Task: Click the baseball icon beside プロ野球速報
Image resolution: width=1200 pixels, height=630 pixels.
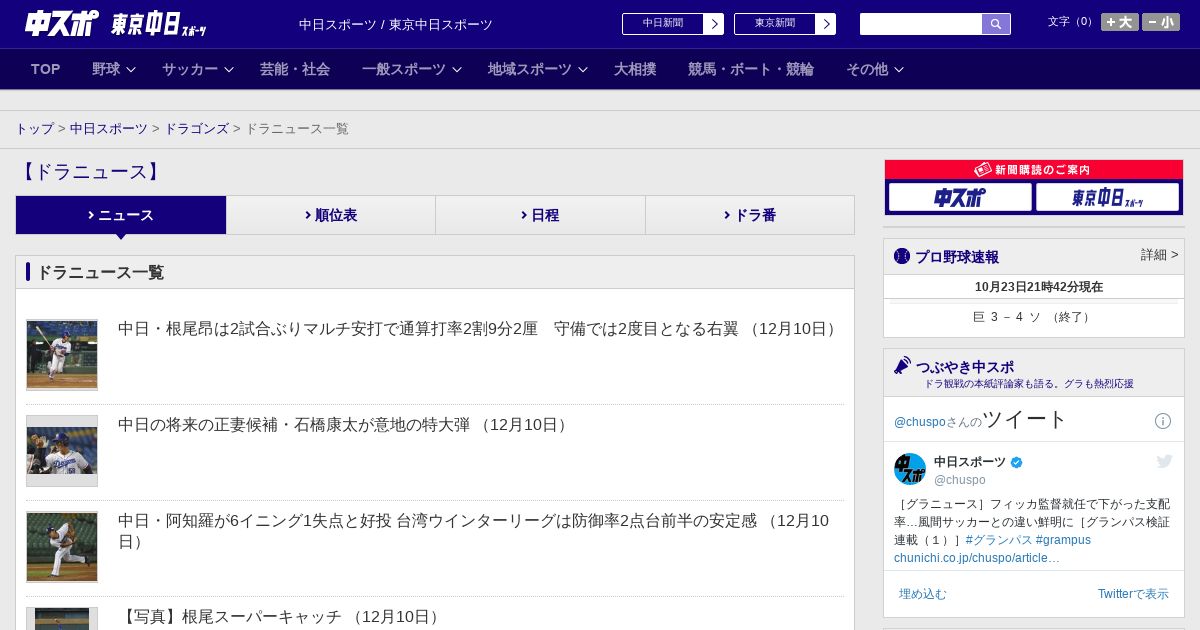Action: pos(902,256)
